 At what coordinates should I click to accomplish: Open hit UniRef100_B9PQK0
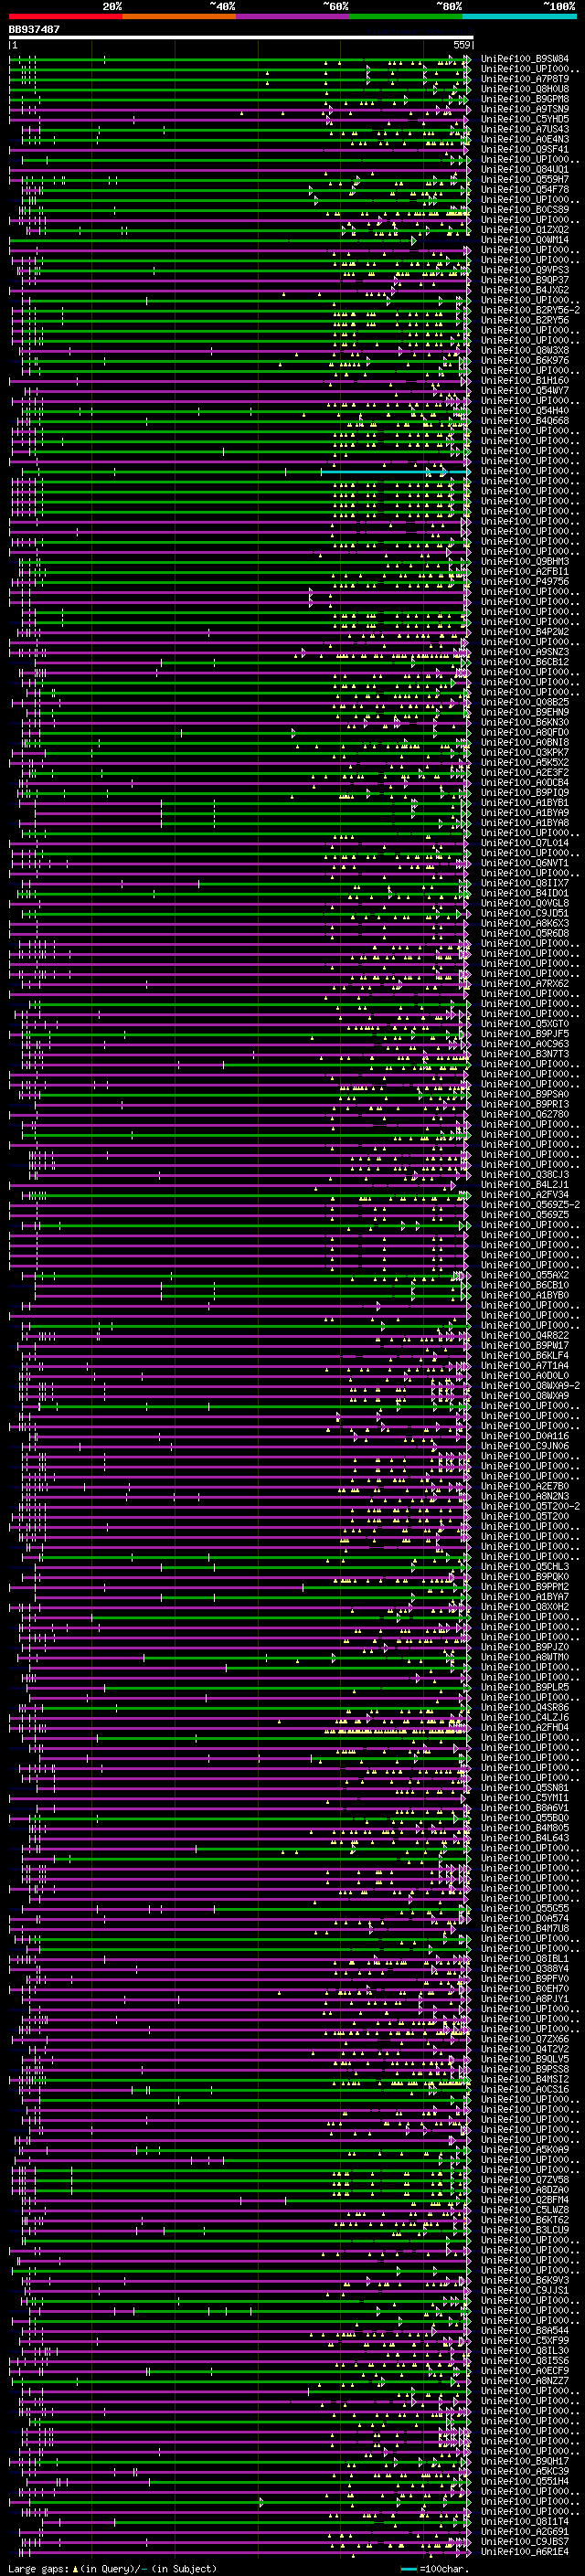525,1576
